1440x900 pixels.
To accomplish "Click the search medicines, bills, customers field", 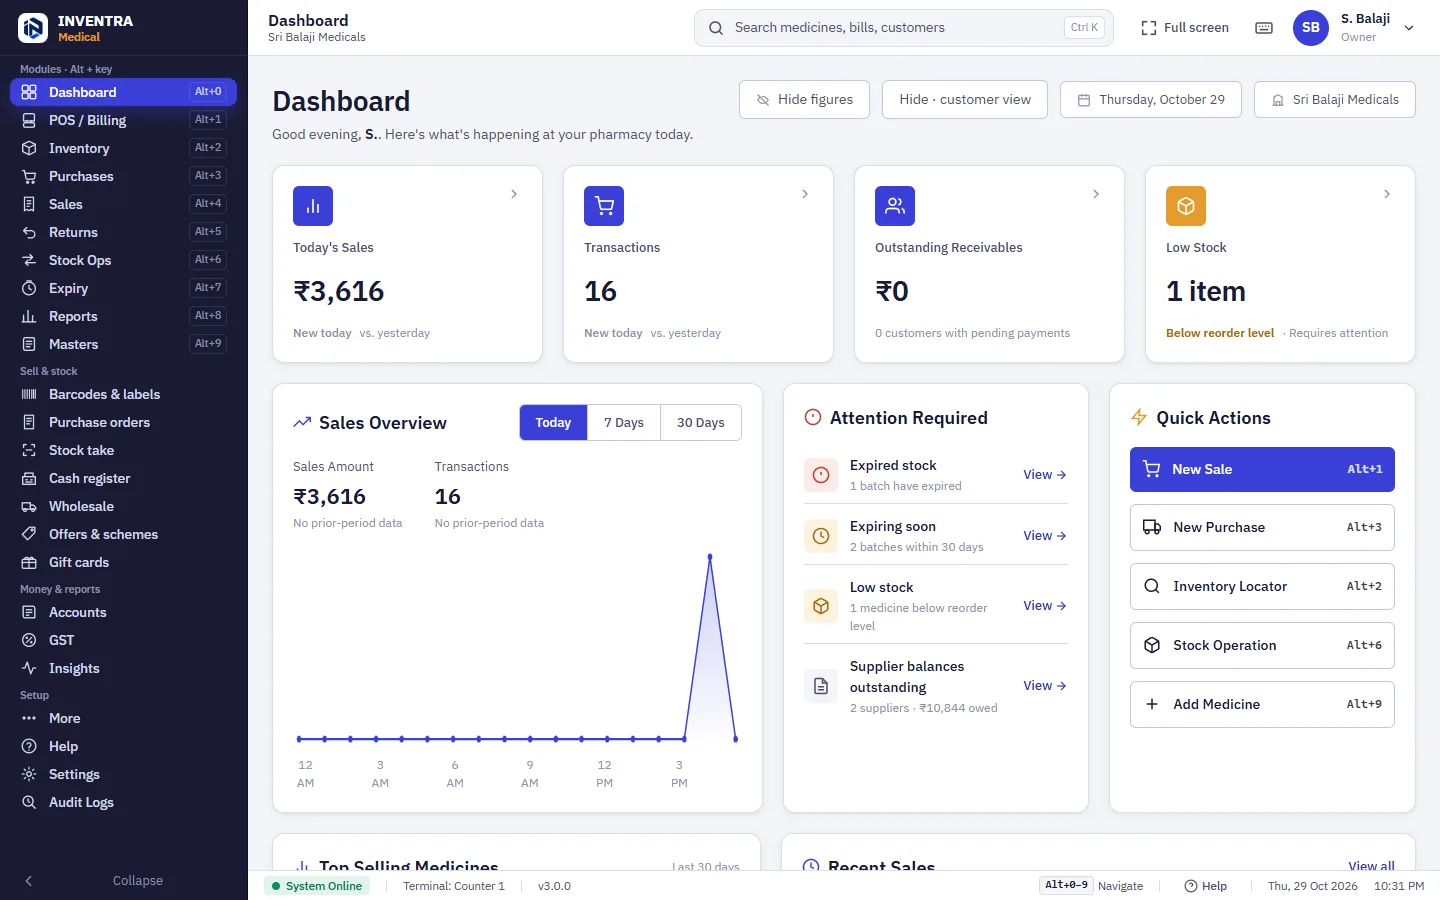I will pos(904,28).
